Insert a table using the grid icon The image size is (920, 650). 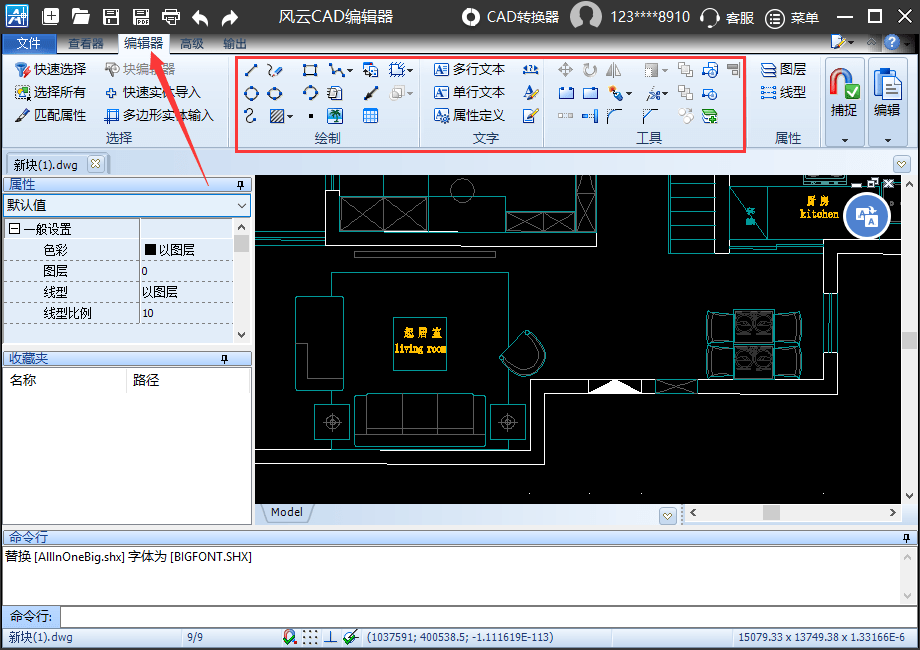[370, 116]
